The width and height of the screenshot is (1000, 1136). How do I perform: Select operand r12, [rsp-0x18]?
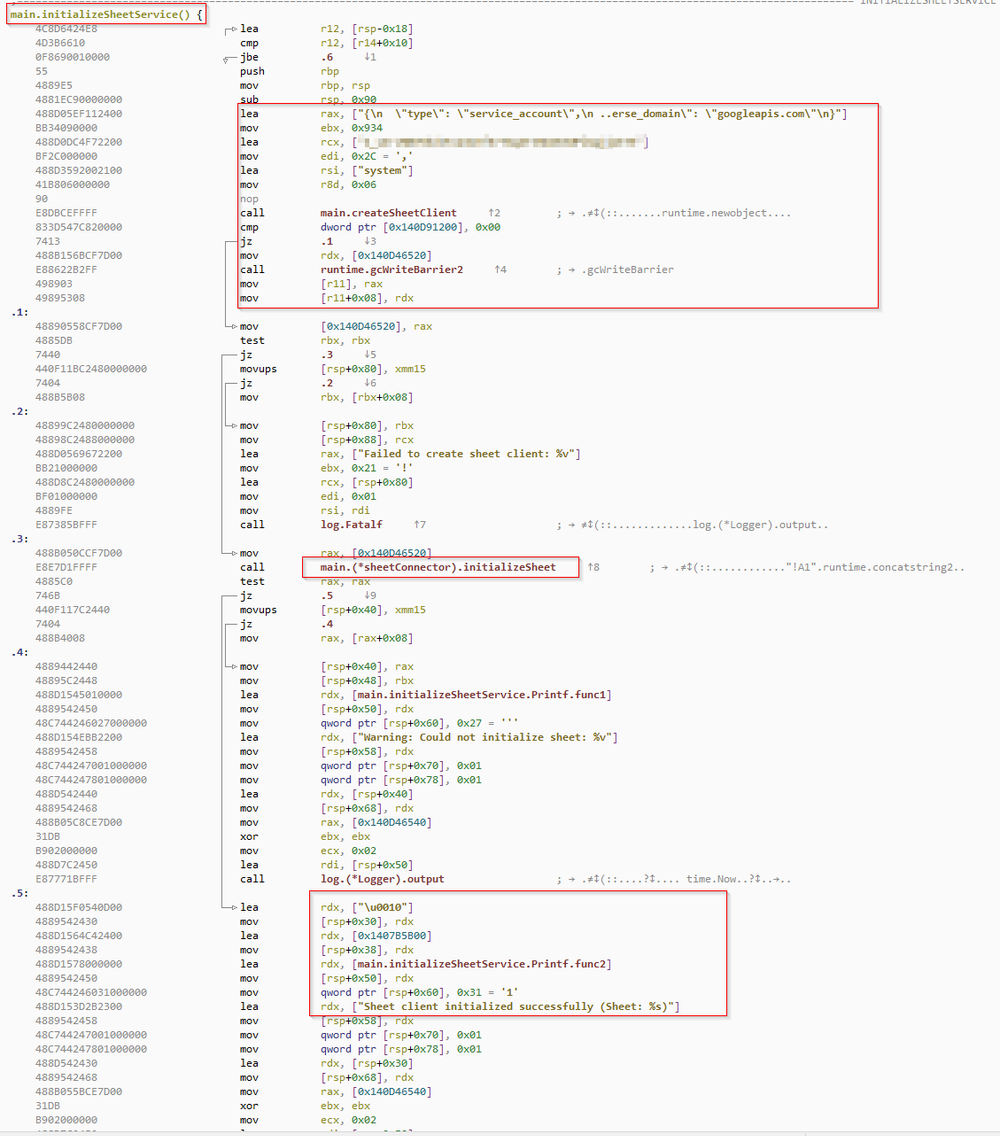tap(367, 29)
